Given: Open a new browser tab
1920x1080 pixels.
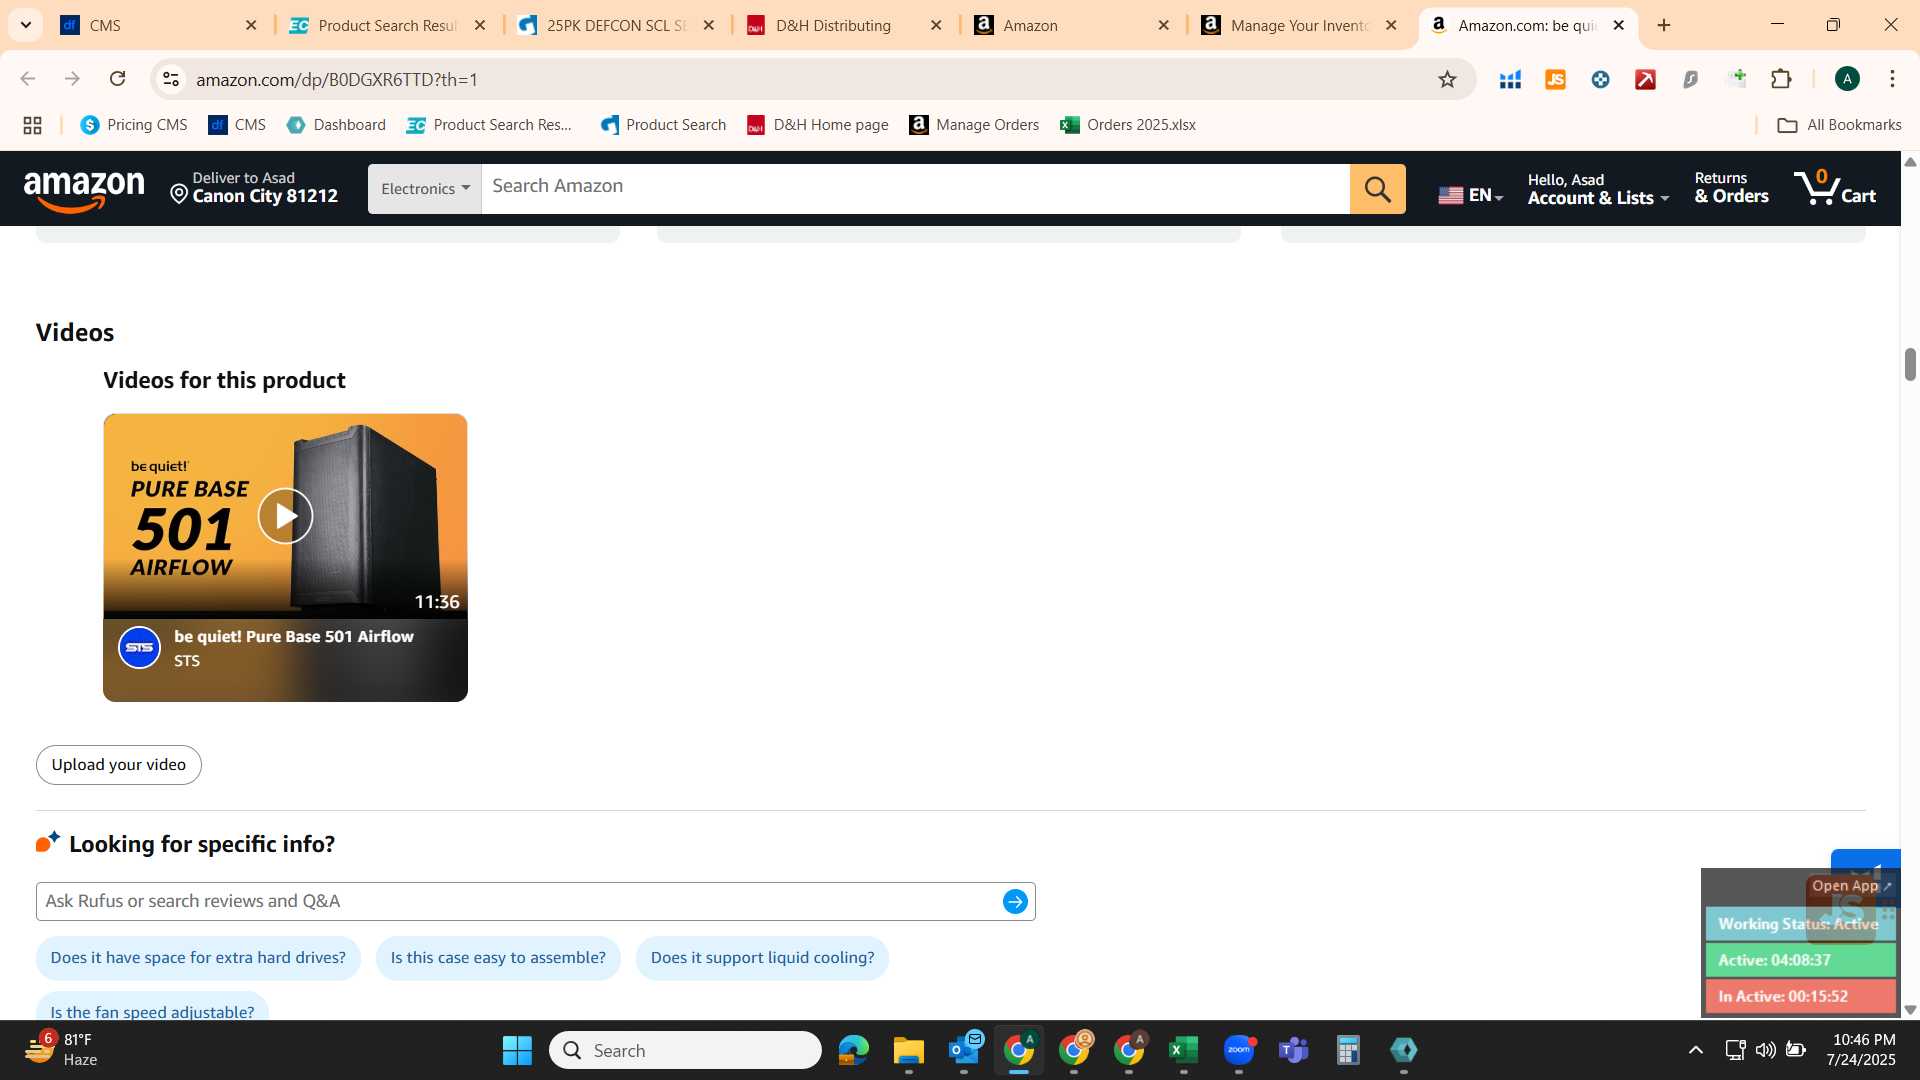Looking at the screenshot, I should click(1664, 26).
